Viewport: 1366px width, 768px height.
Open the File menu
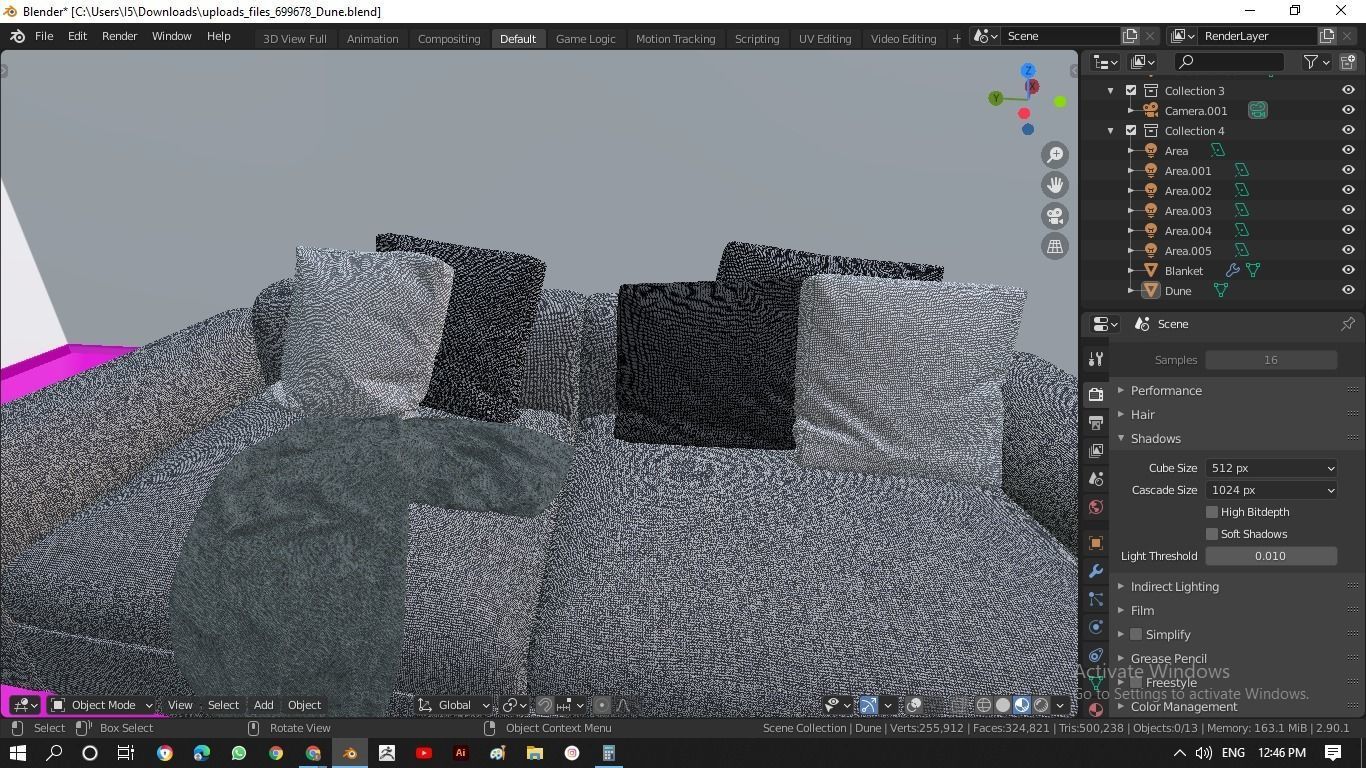pyautogui.click(x=44, y=36)
